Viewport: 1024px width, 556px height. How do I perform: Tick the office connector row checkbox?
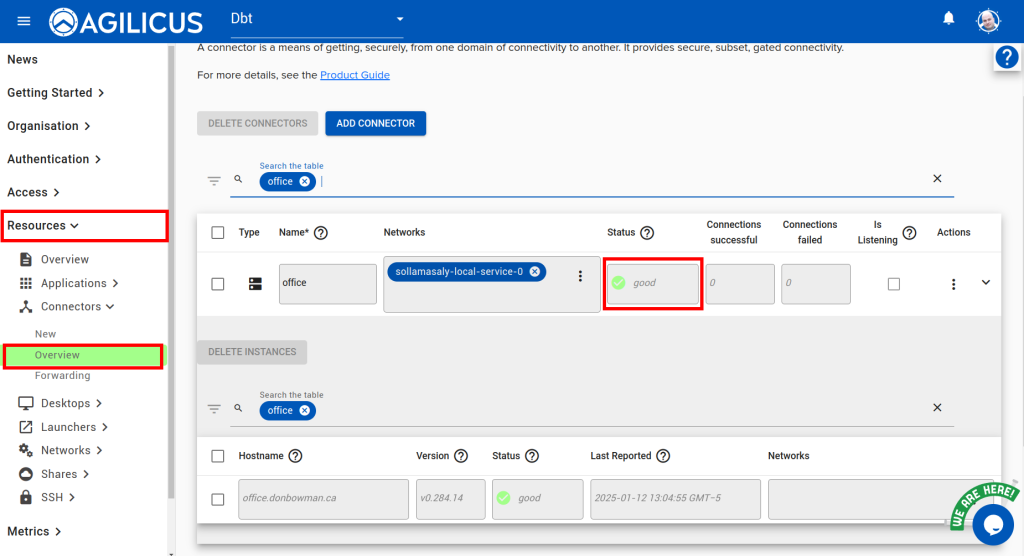pos(218,284)
